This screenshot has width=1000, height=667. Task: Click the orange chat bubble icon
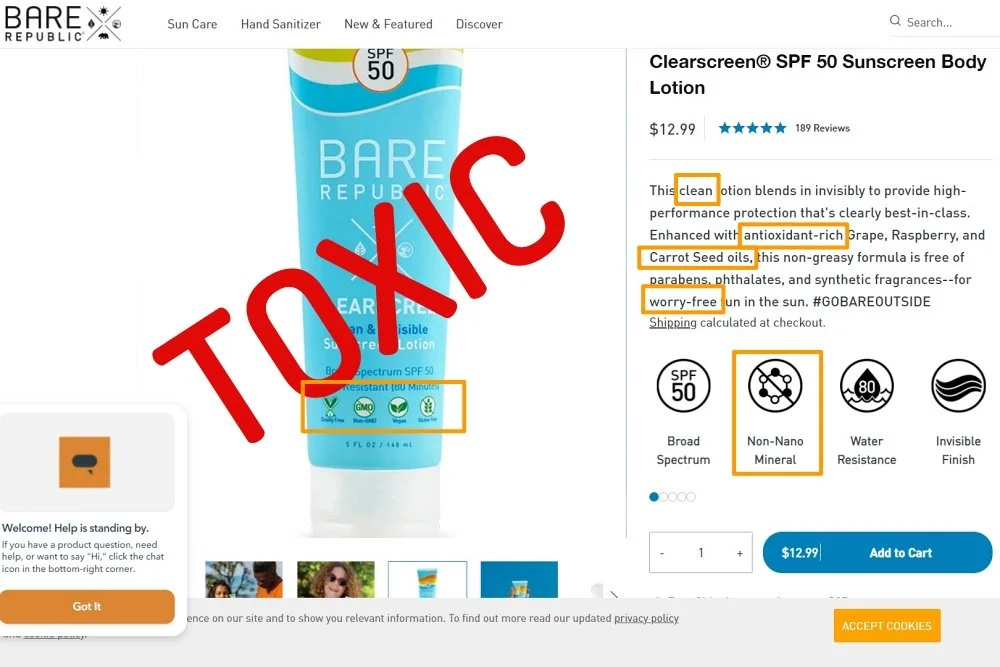(85, 462)
